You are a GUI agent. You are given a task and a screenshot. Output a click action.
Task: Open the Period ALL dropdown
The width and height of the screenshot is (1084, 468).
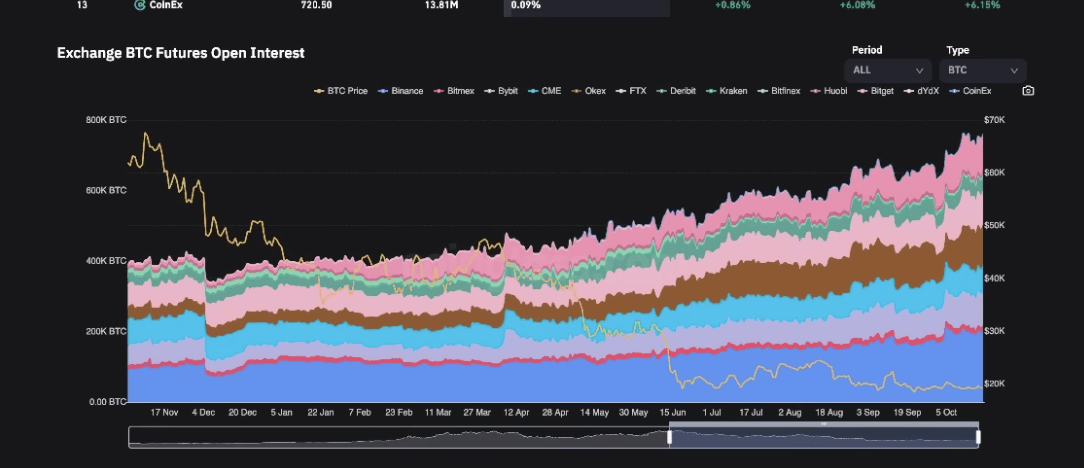pos(888,71)
